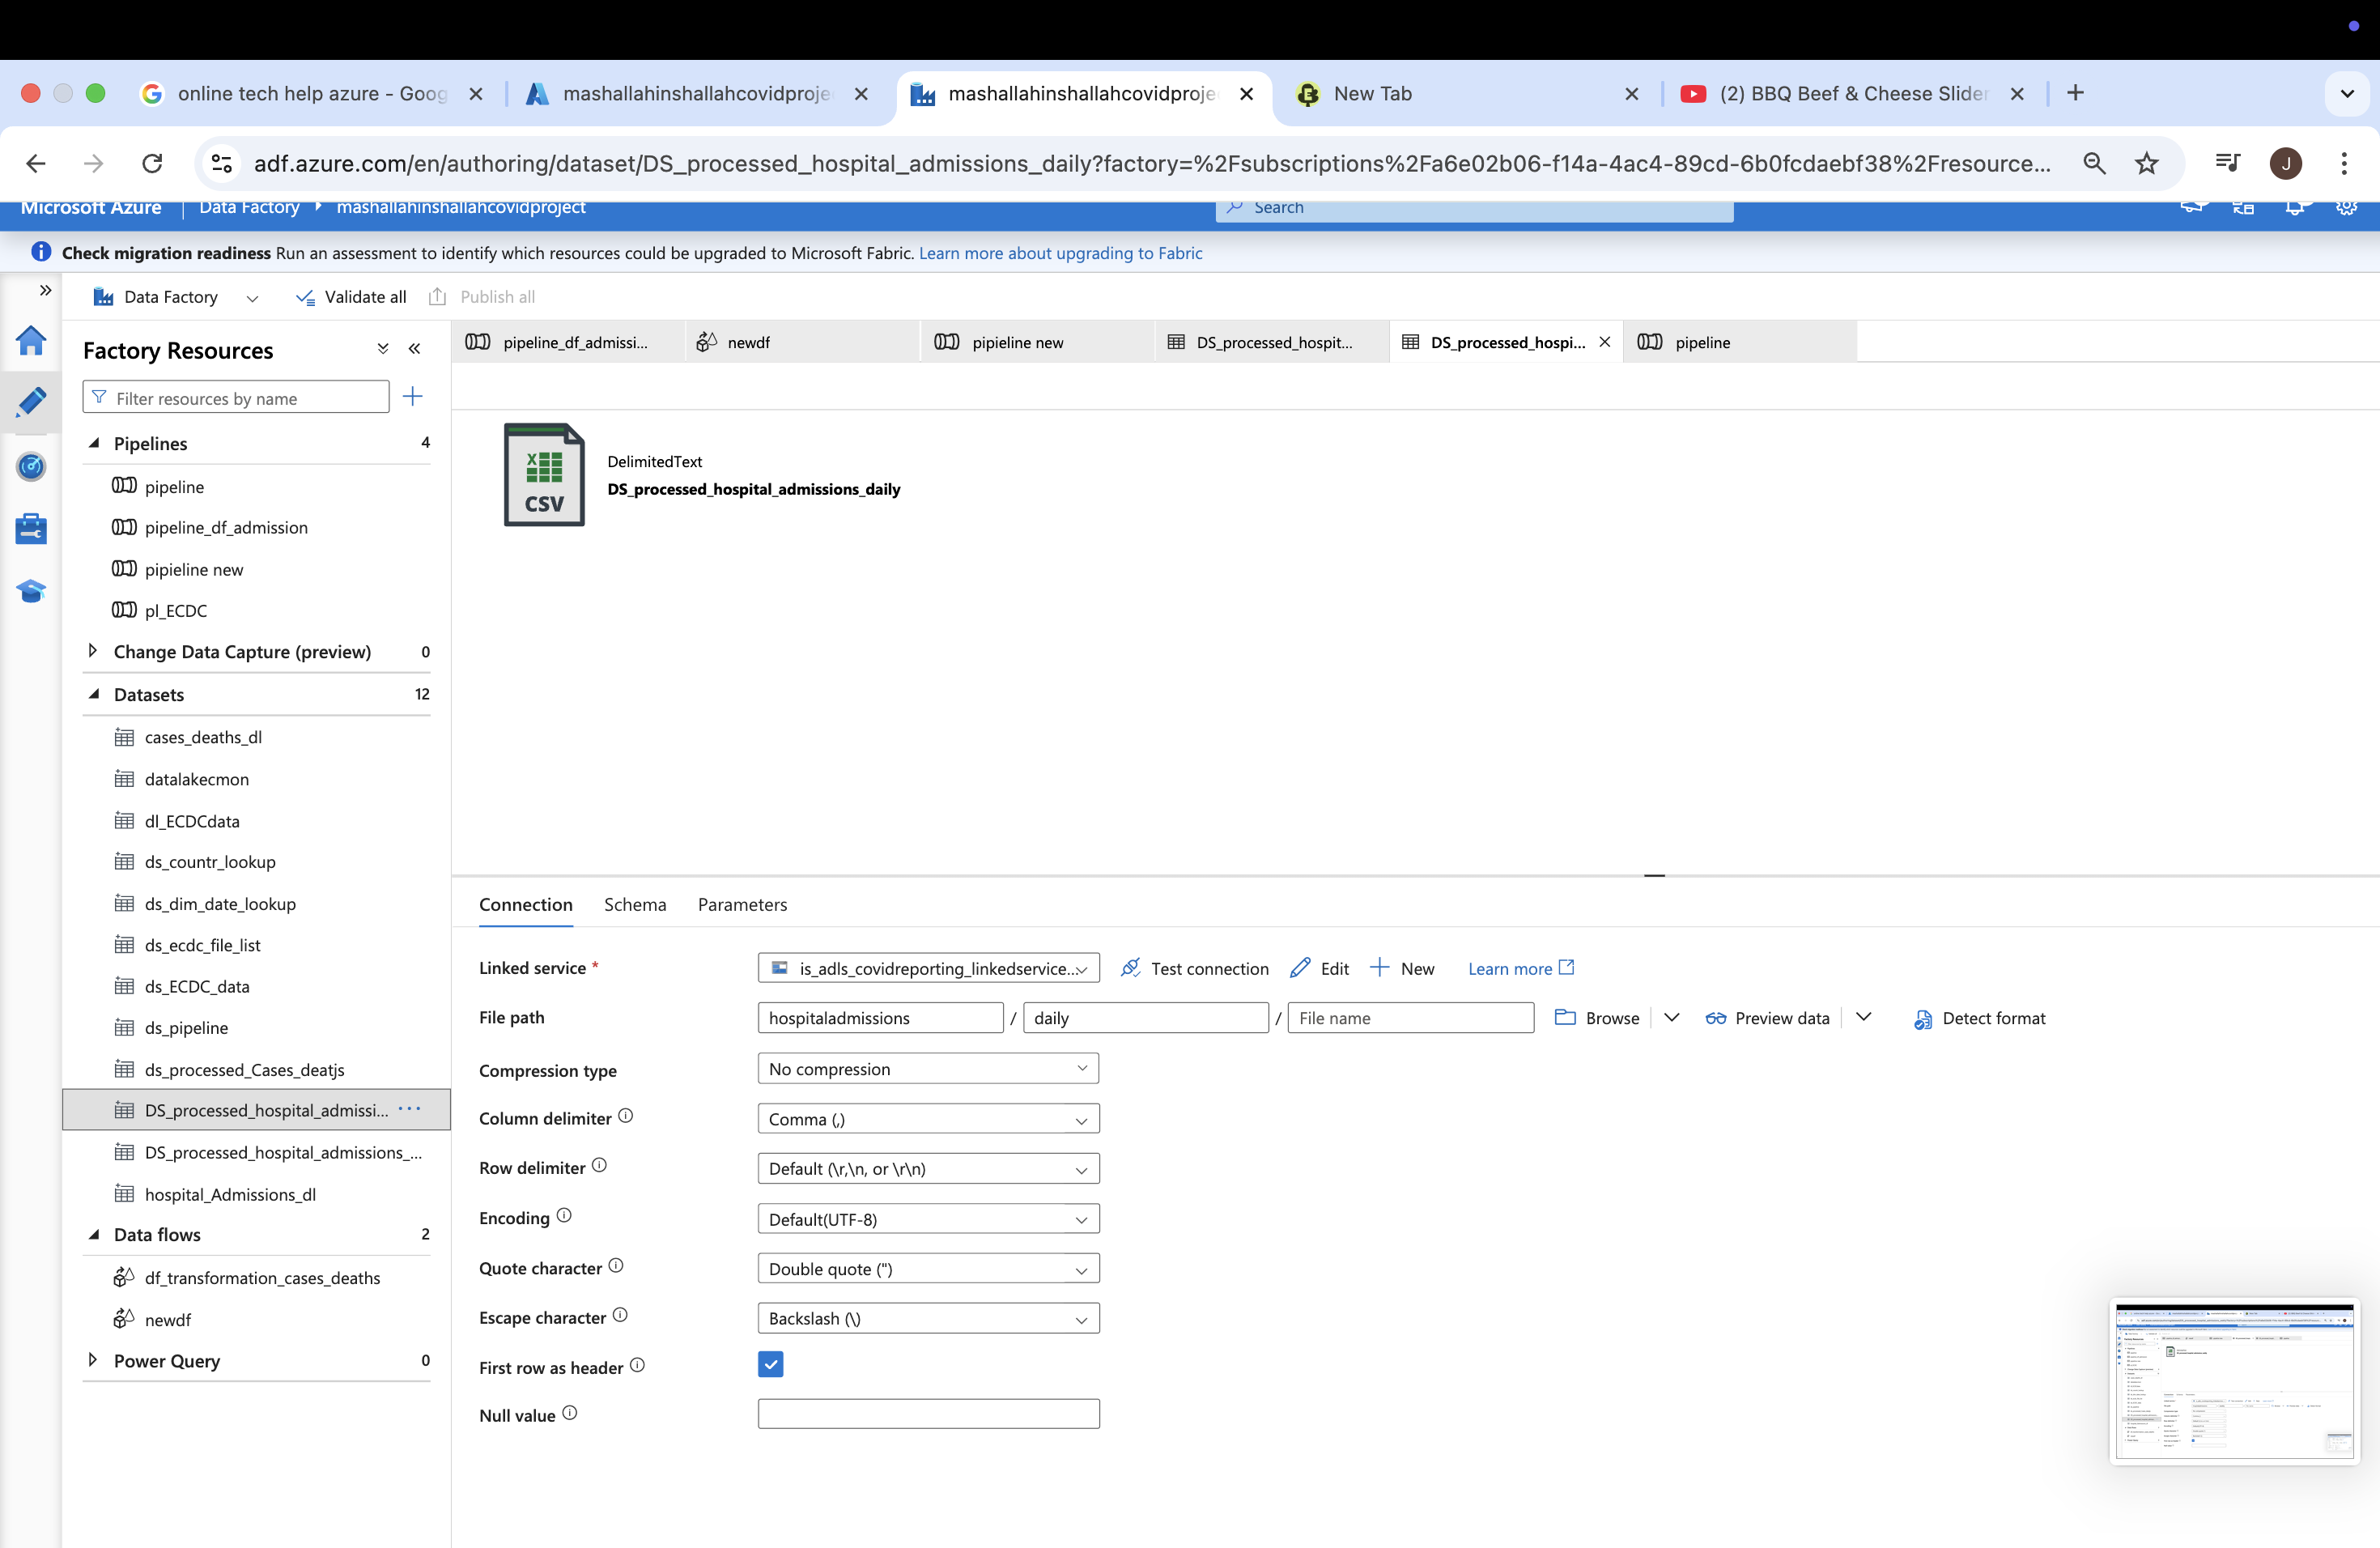Click Validate all button
Screen dimensions: 2380x1548
(352, 297)
